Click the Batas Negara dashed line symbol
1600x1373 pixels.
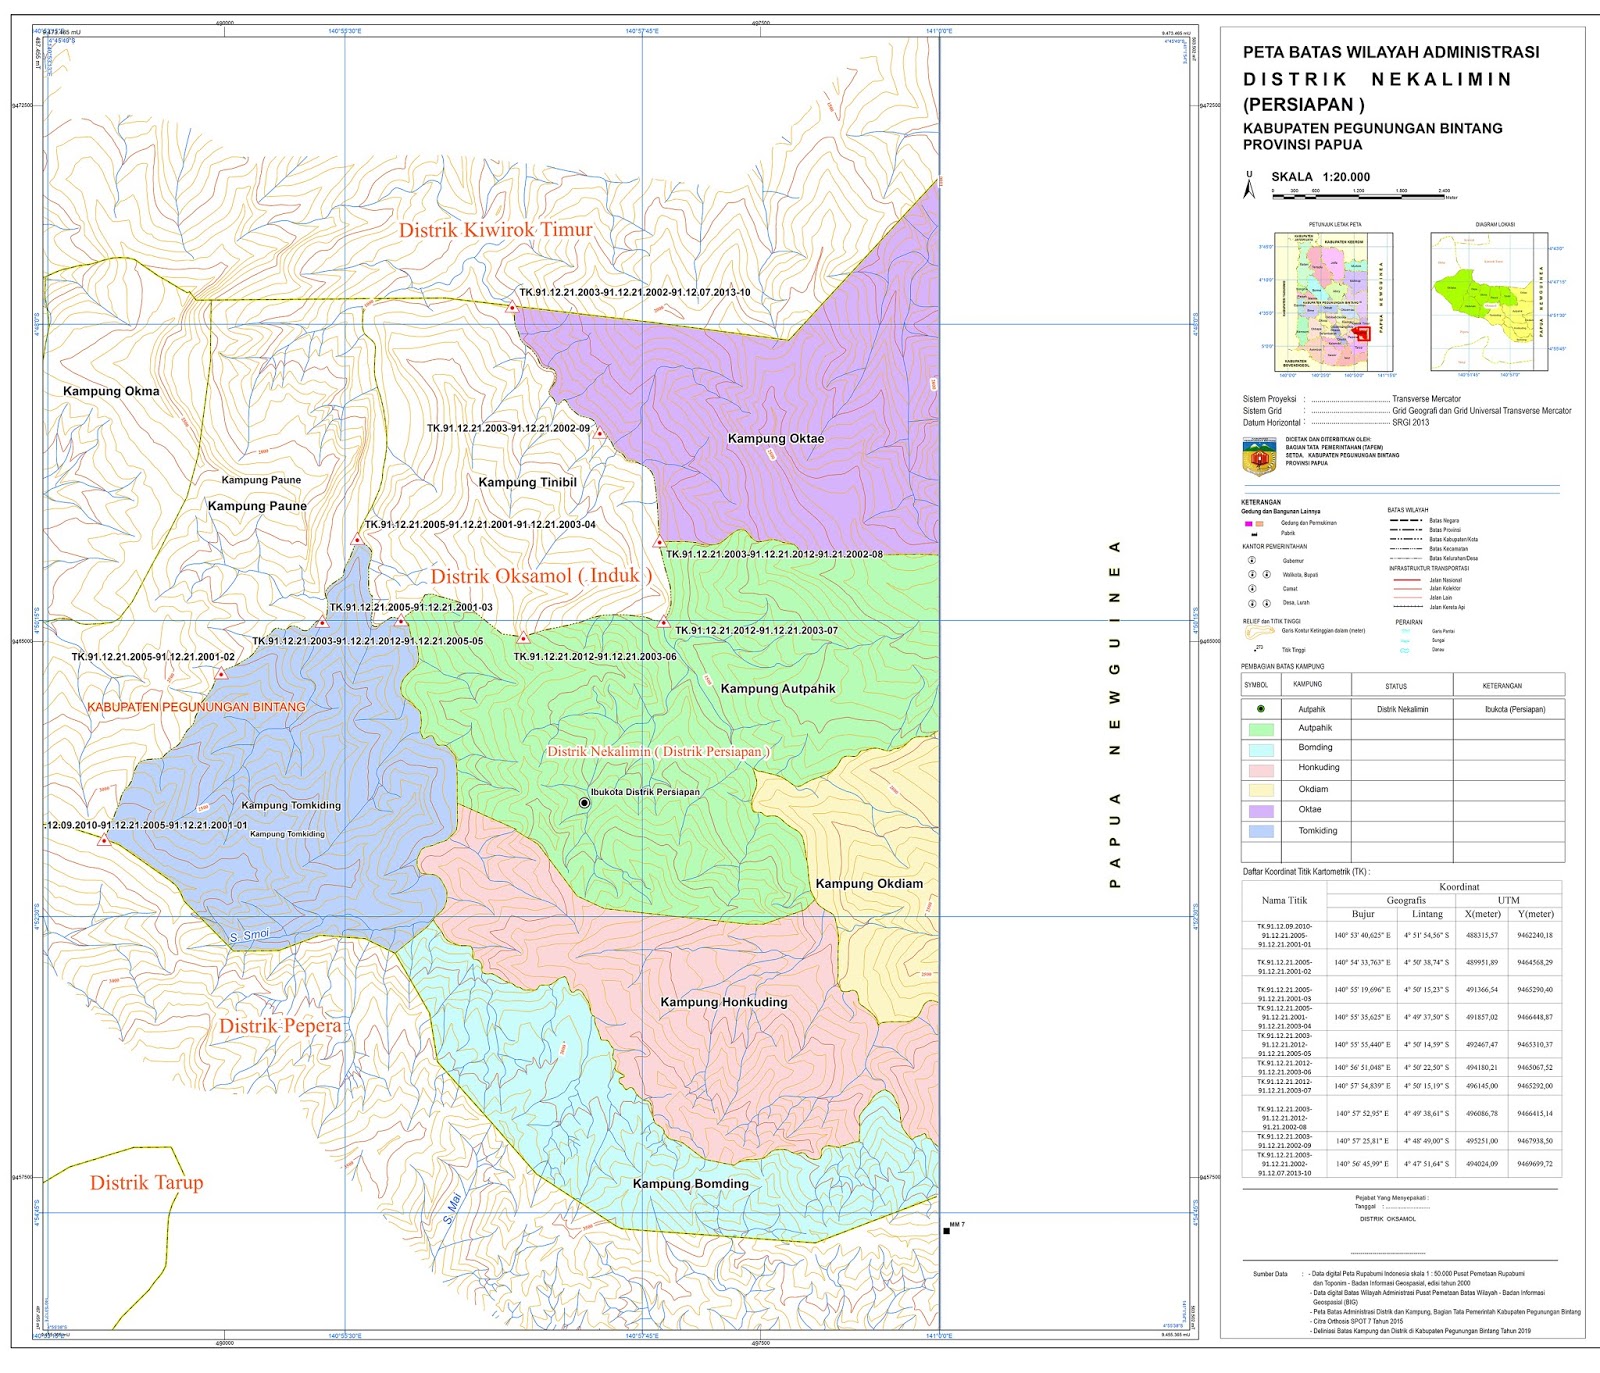[1406, 520]
